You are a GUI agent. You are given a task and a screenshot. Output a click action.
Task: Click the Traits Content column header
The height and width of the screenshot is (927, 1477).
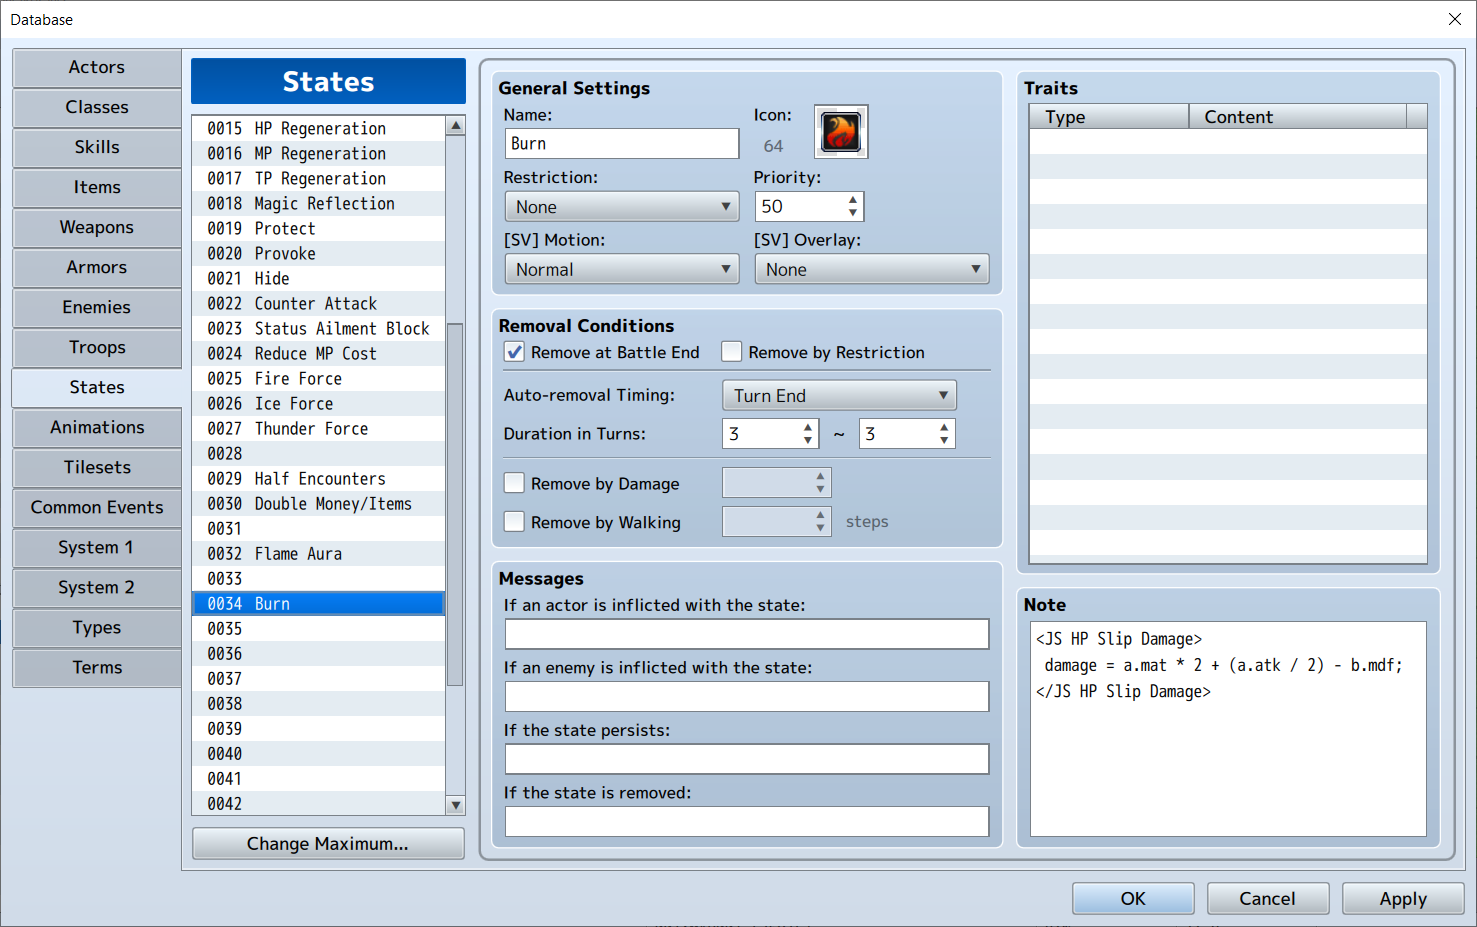tap(1297, 117)
